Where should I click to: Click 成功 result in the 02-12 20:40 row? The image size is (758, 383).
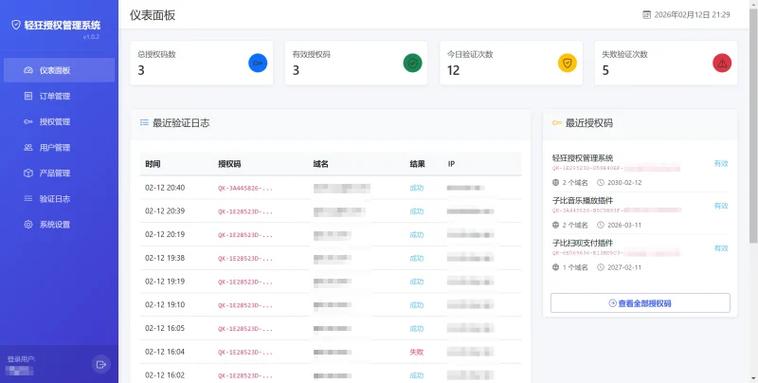416,188
